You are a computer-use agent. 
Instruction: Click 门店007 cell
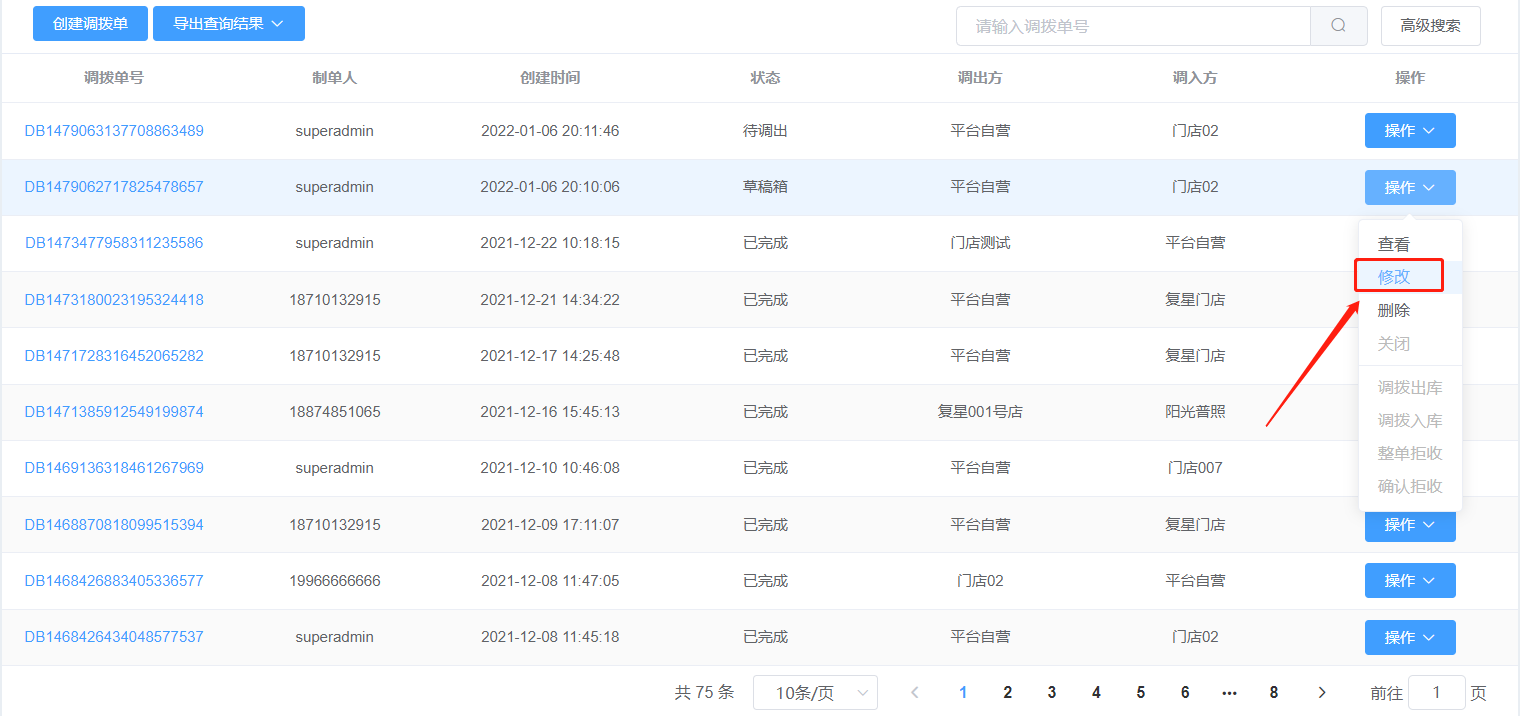tap(1195, 468)
